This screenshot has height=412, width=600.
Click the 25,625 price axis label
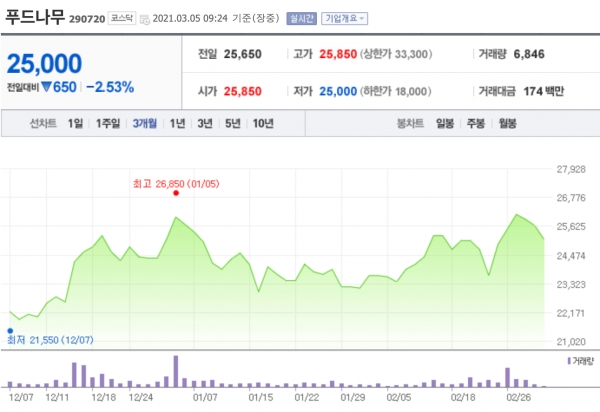pyautogui.click(x=571, y=226)
